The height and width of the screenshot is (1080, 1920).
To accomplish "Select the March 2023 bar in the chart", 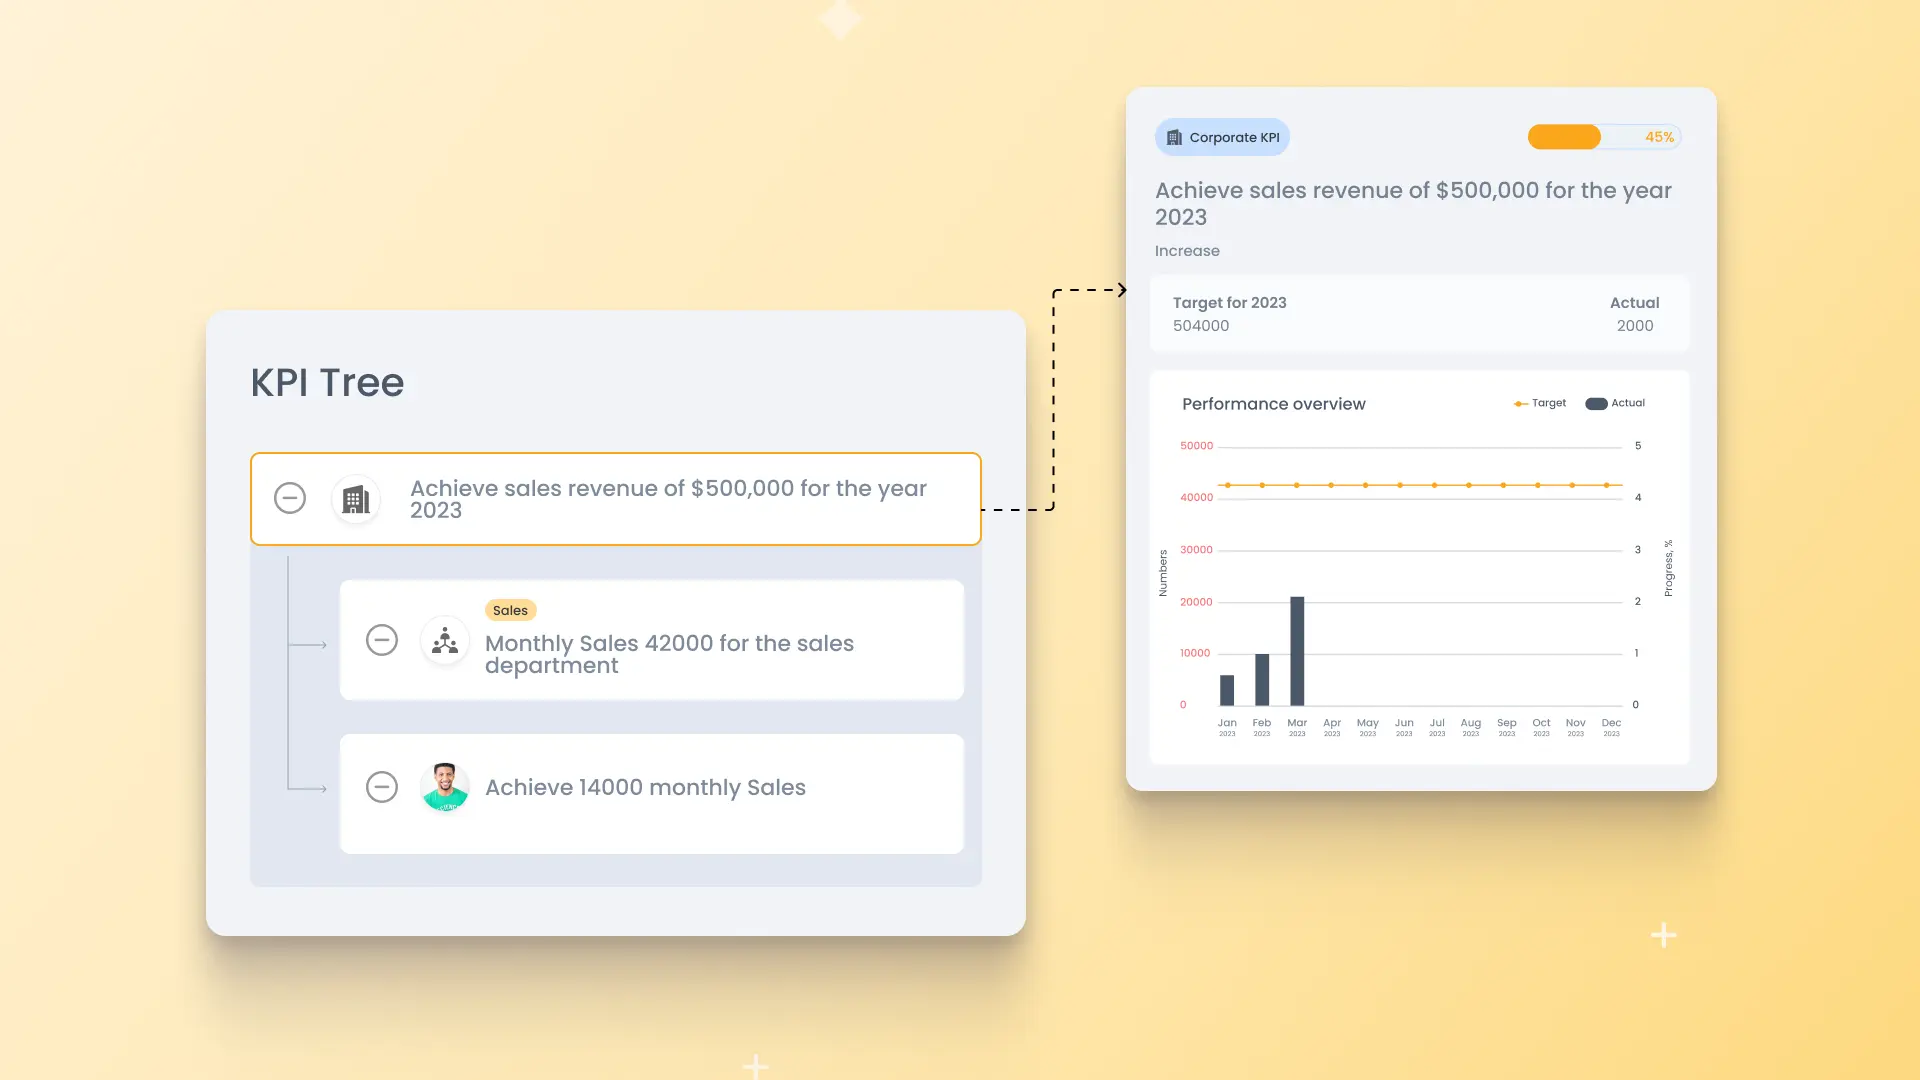I will (x=1297, y=651).
